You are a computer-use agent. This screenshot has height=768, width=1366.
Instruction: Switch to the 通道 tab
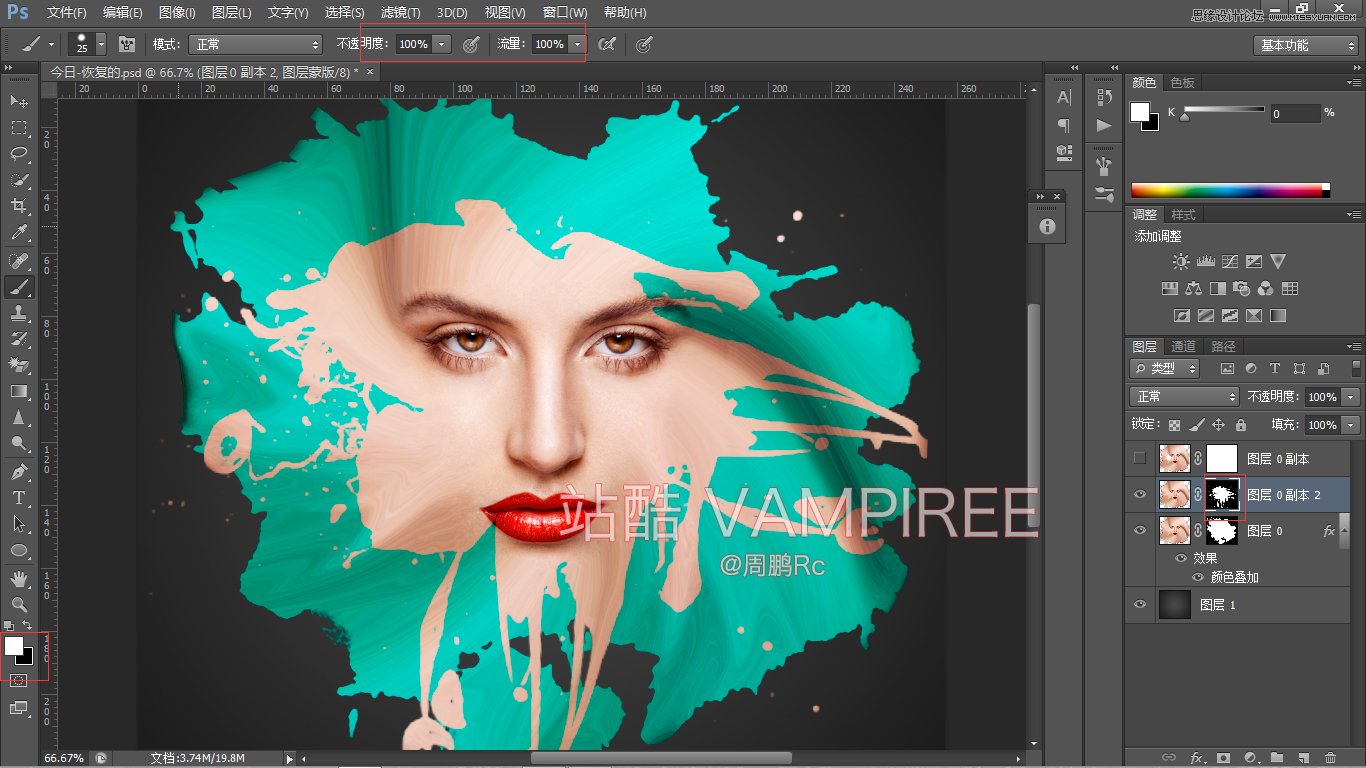coord(1183,346)
